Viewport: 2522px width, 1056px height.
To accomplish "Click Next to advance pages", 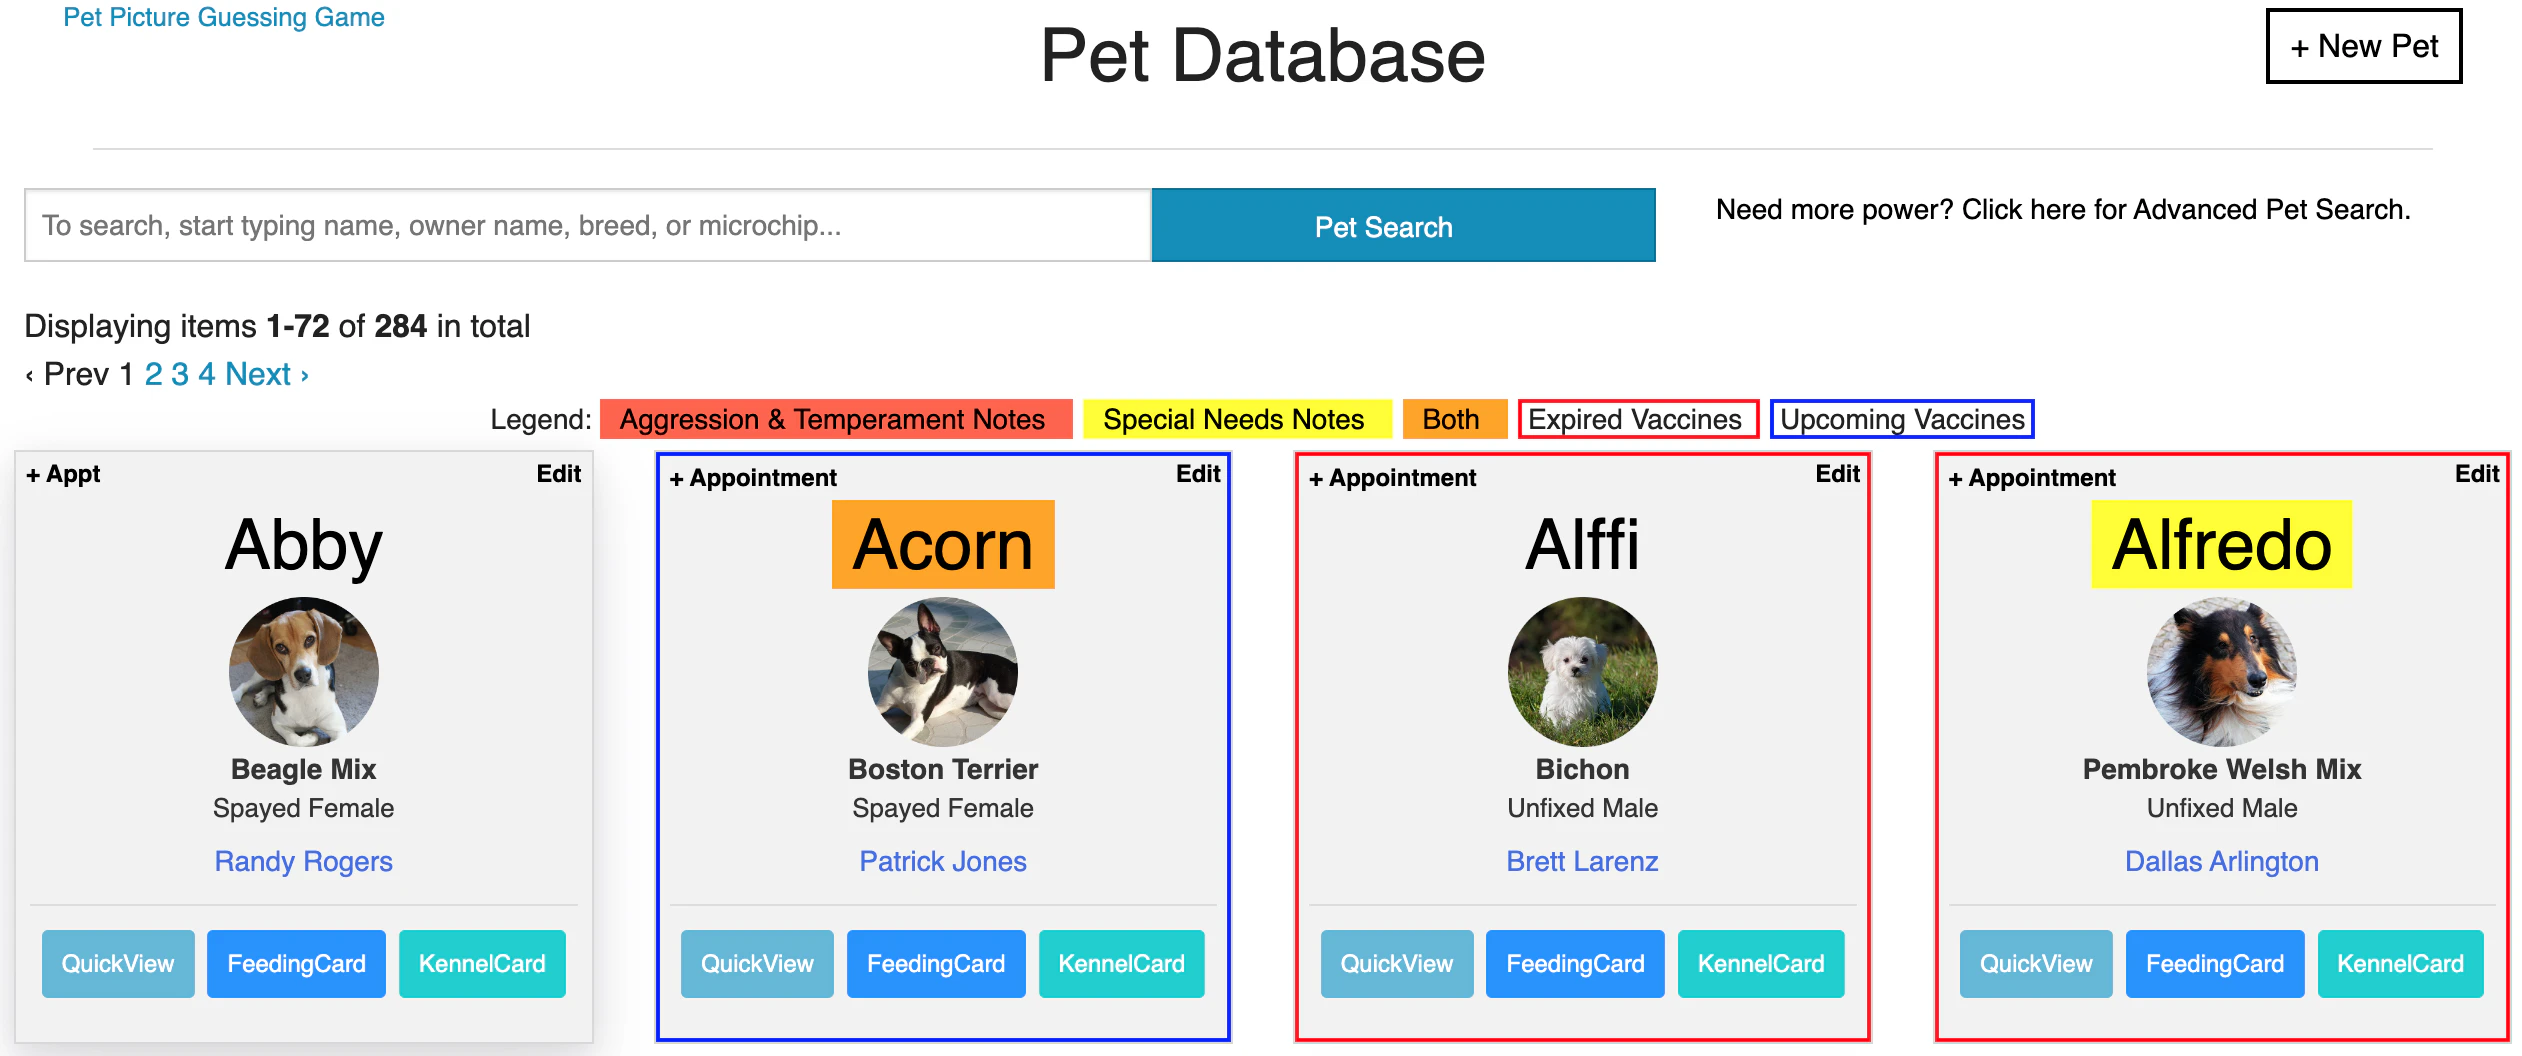I will pyautogui.click(x=258, y=374).
